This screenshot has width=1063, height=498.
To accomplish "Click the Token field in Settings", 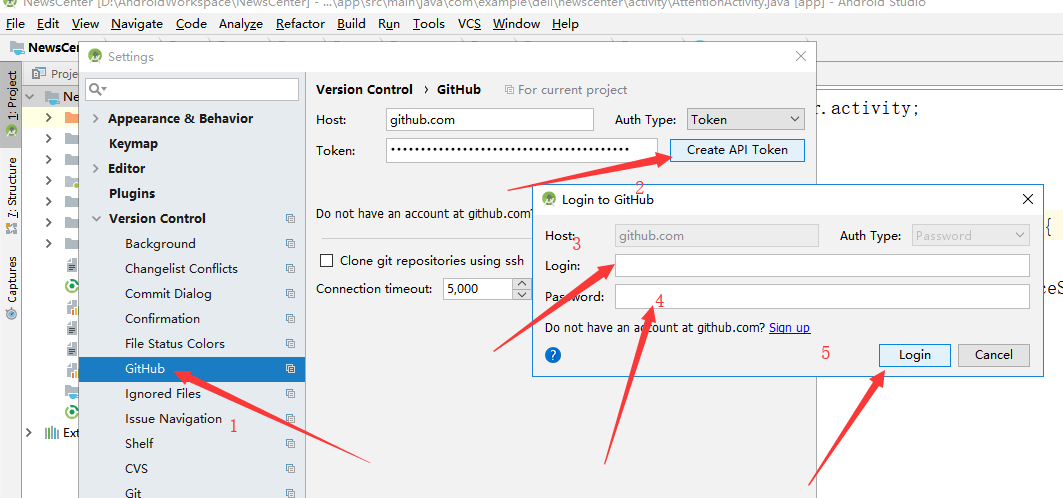I will click(522, 150).
